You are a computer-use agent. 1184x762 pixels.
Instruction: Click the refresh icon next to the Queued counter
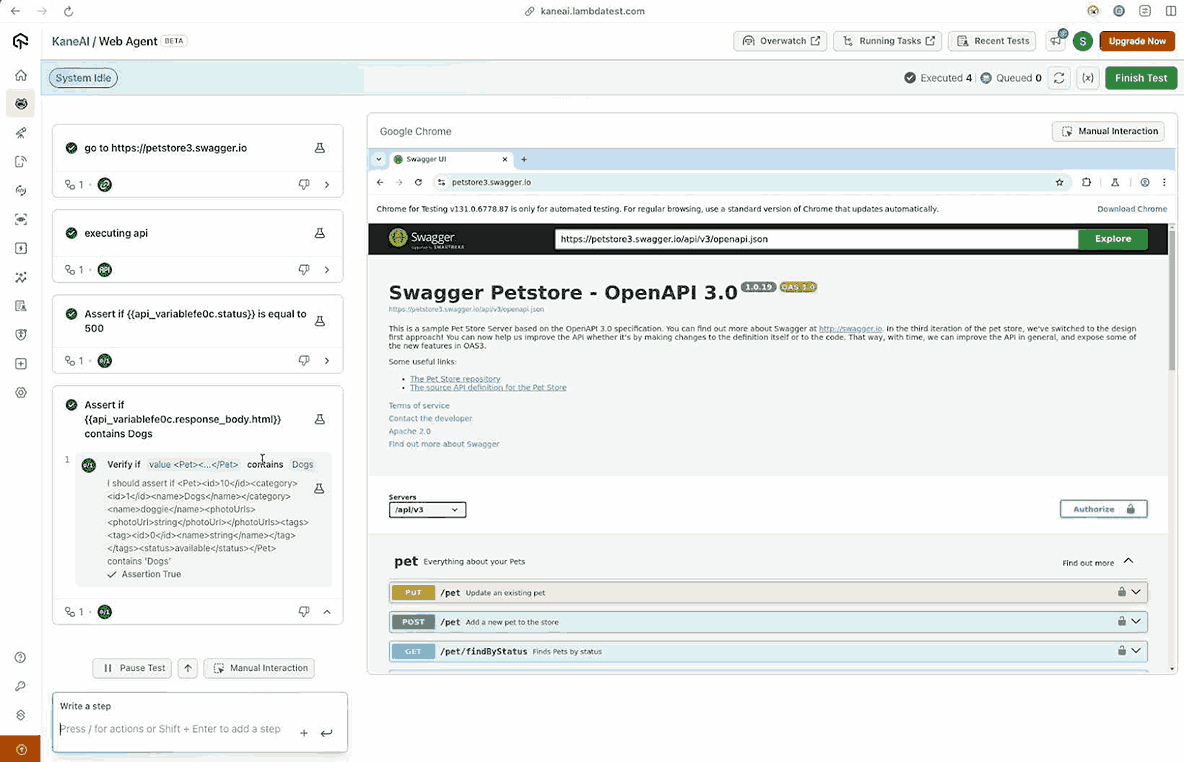[x=1059, y=77]
